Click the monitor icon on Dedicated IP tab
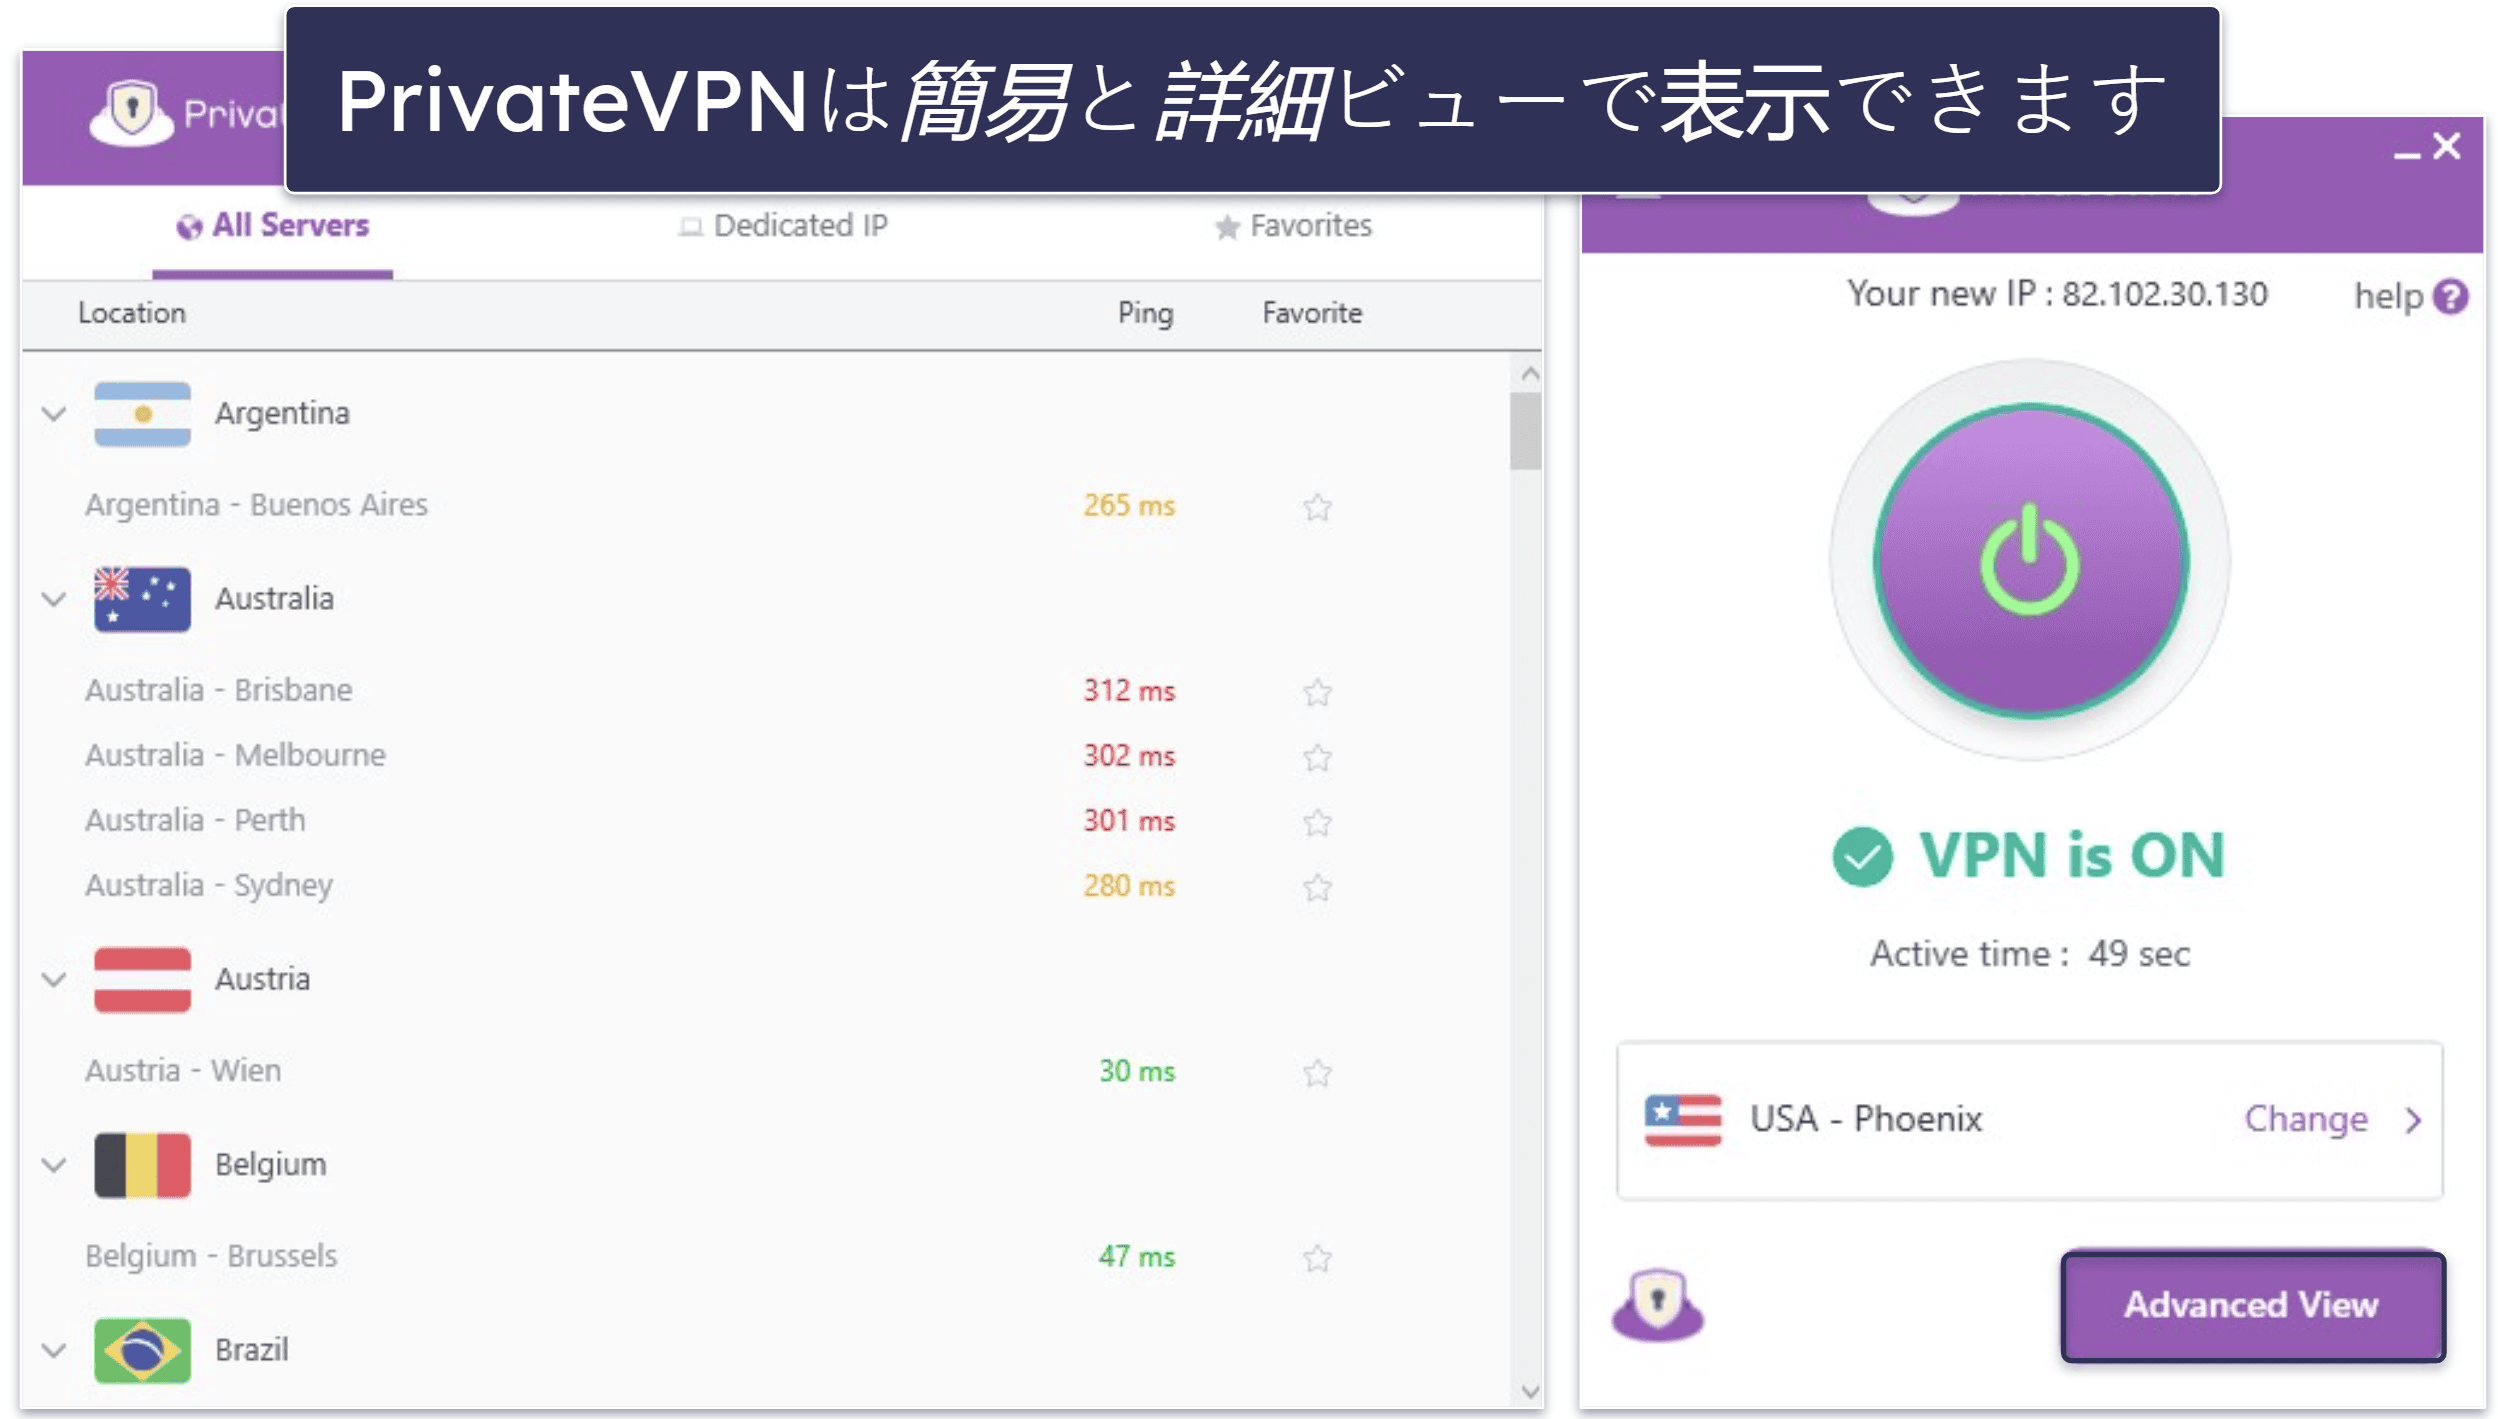 (x=690, y=227)
